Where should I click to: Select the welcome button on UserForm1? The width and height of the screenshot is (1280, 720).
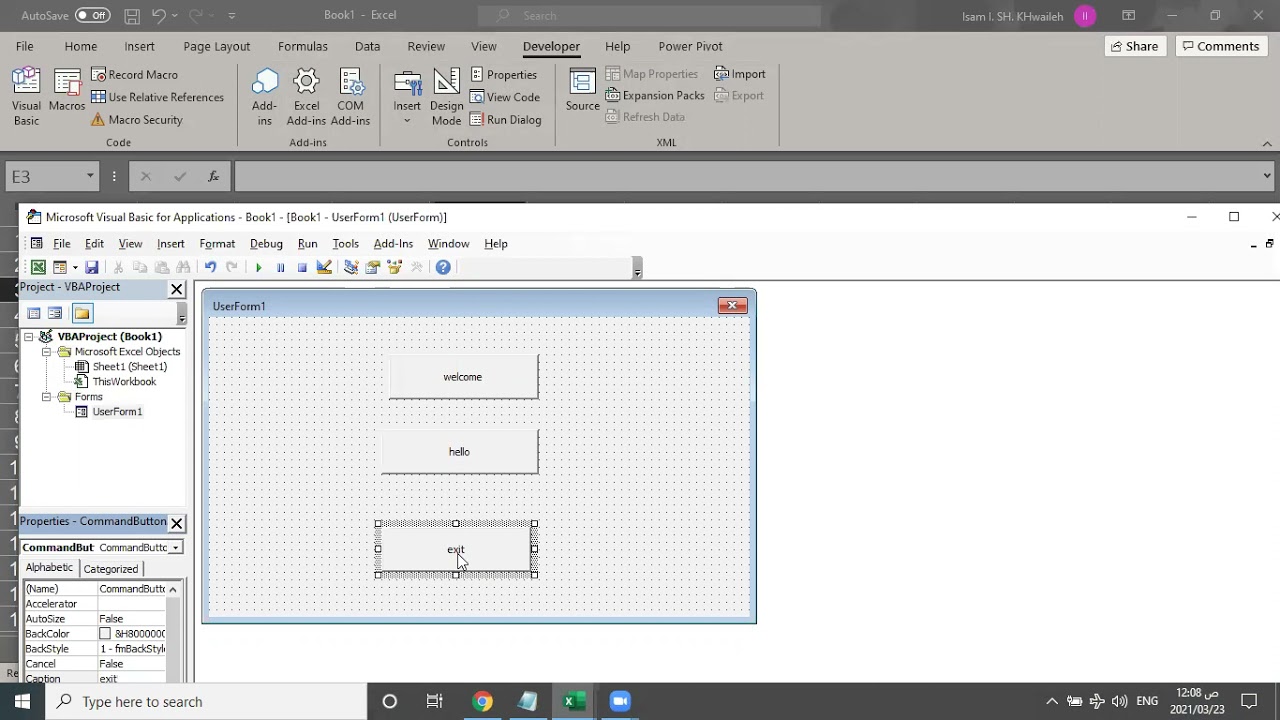pyautogui.click(x=463, y=377)
